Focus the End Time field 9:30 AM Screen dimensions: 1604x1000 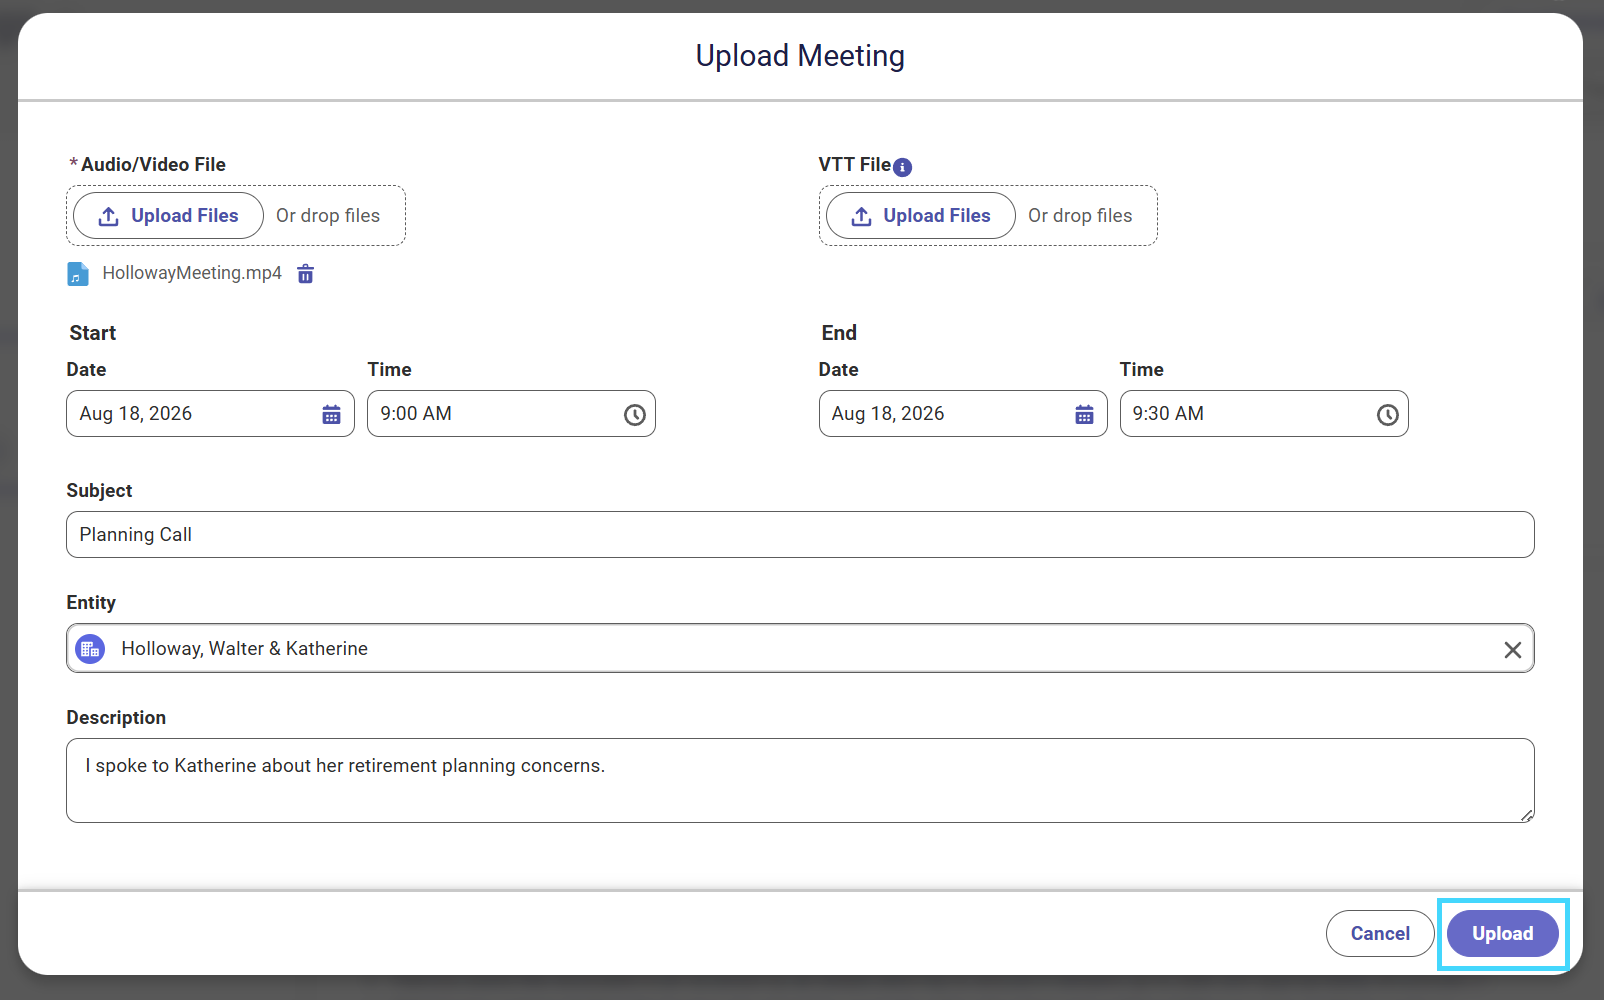click(1264, 414)
